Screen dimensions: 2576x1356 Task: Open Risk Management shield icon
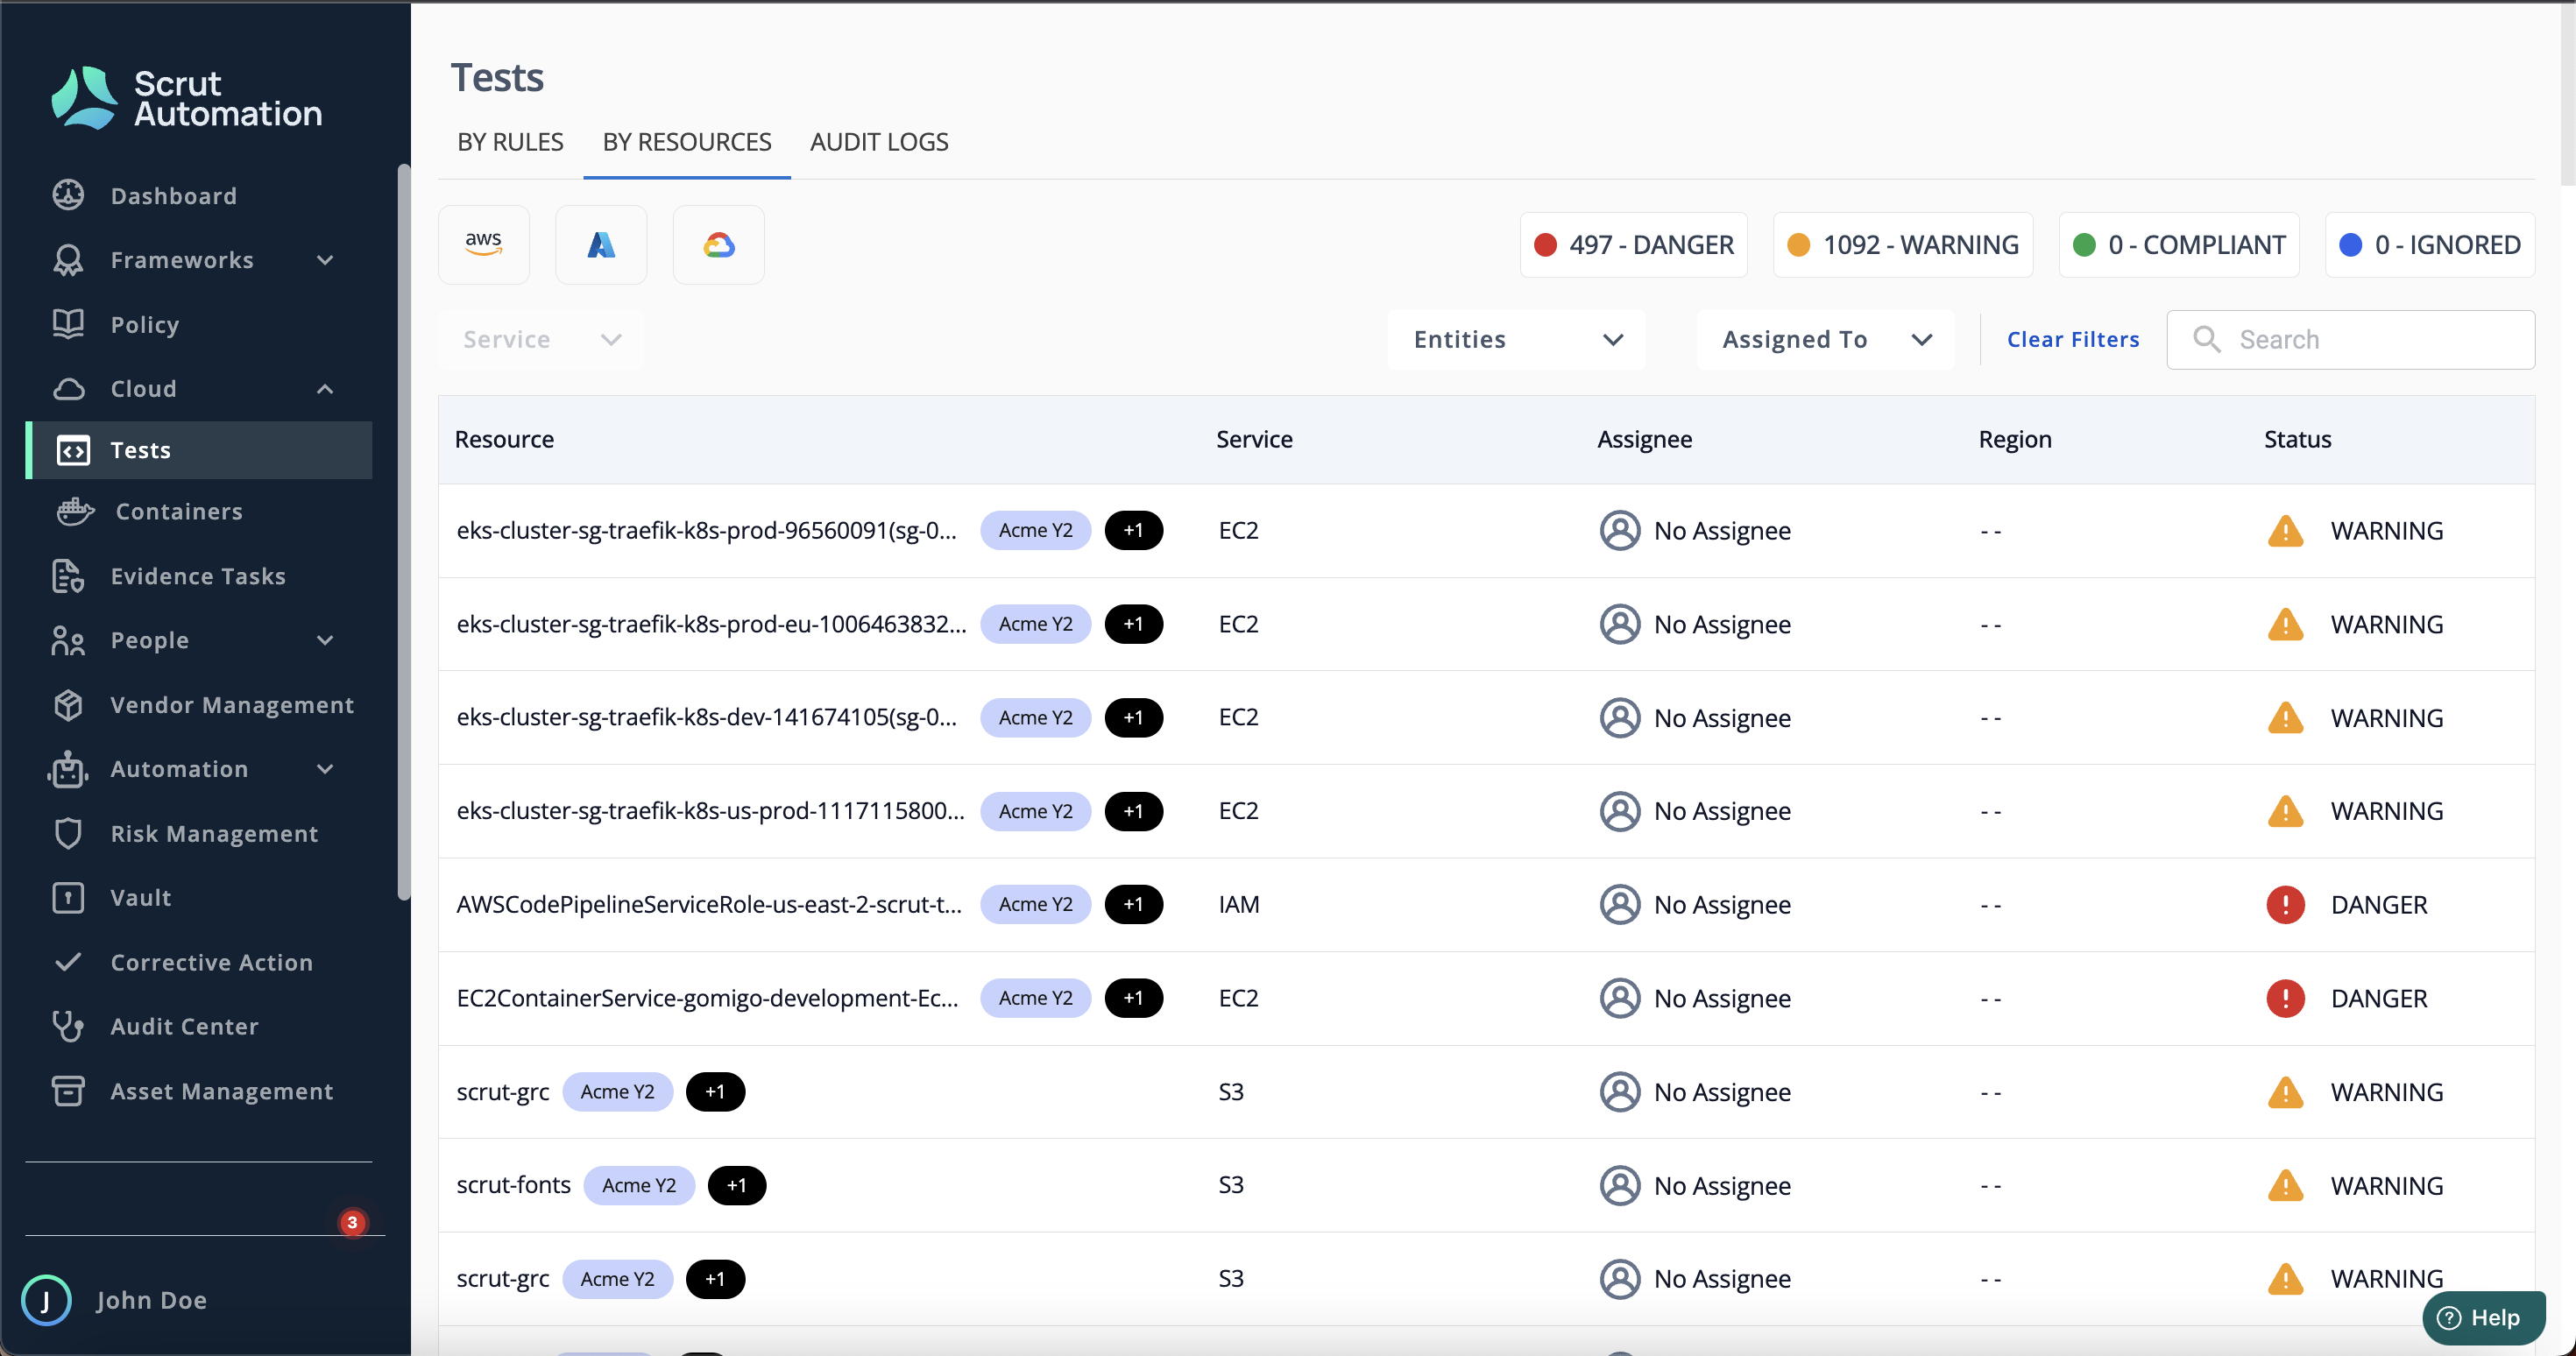[68, 833]
